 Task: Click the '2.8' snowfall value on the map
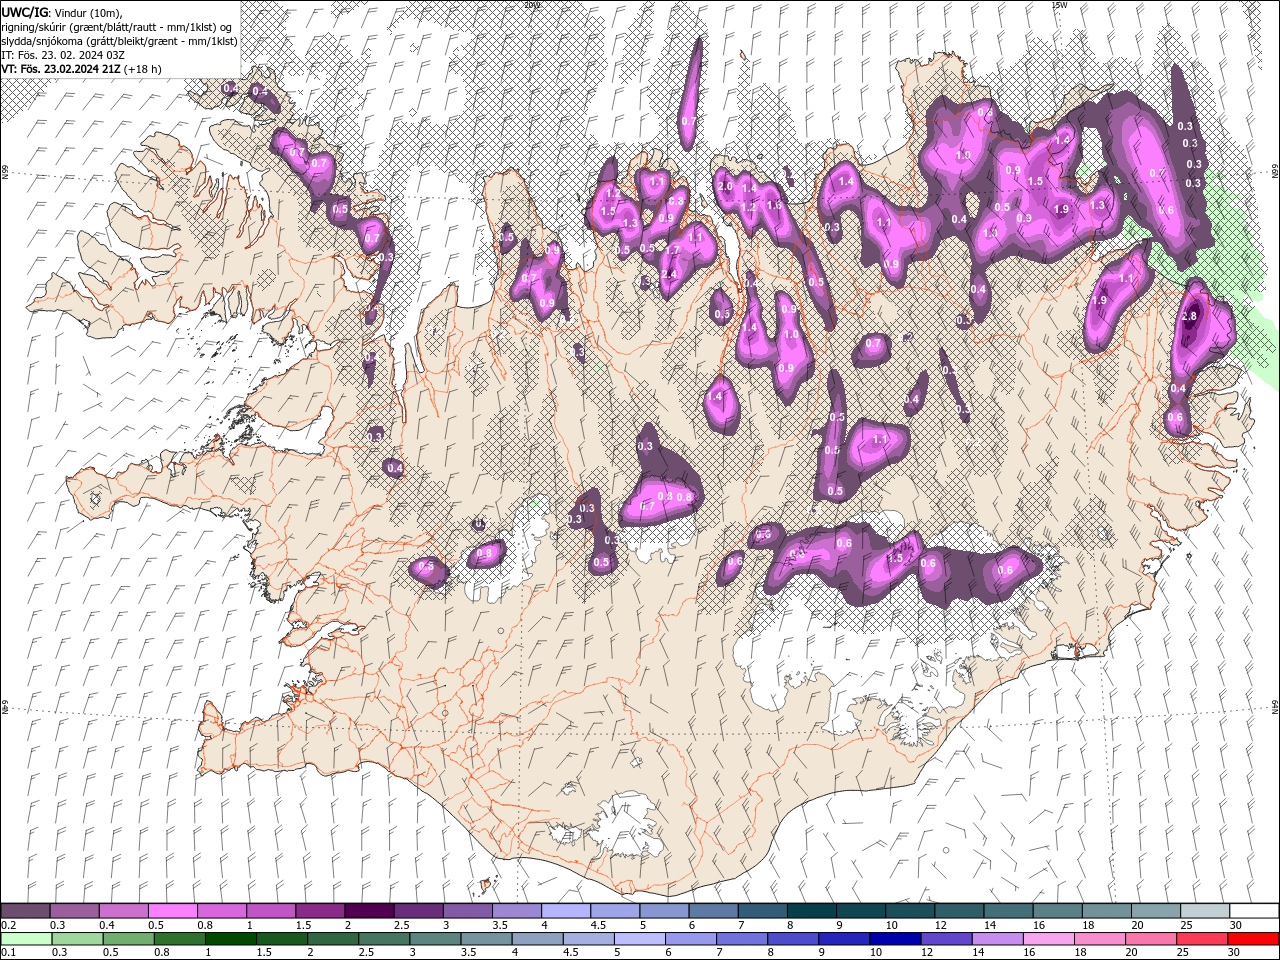[x=1189, y=316]
